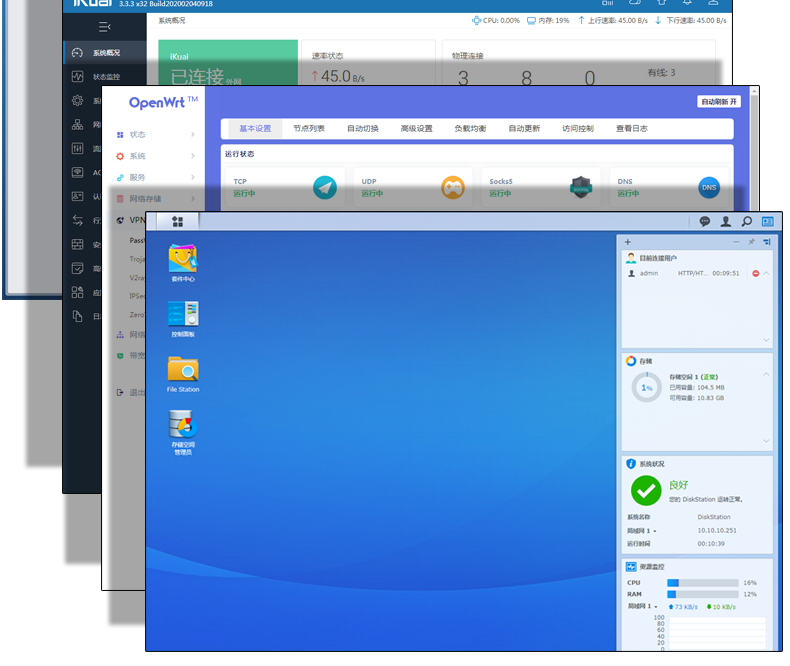Image resolution: width=790 pixels, height=666 pixels.
Task: Select 系统概况 in the iKuai sidebar
Action: [x=105, y=52]
